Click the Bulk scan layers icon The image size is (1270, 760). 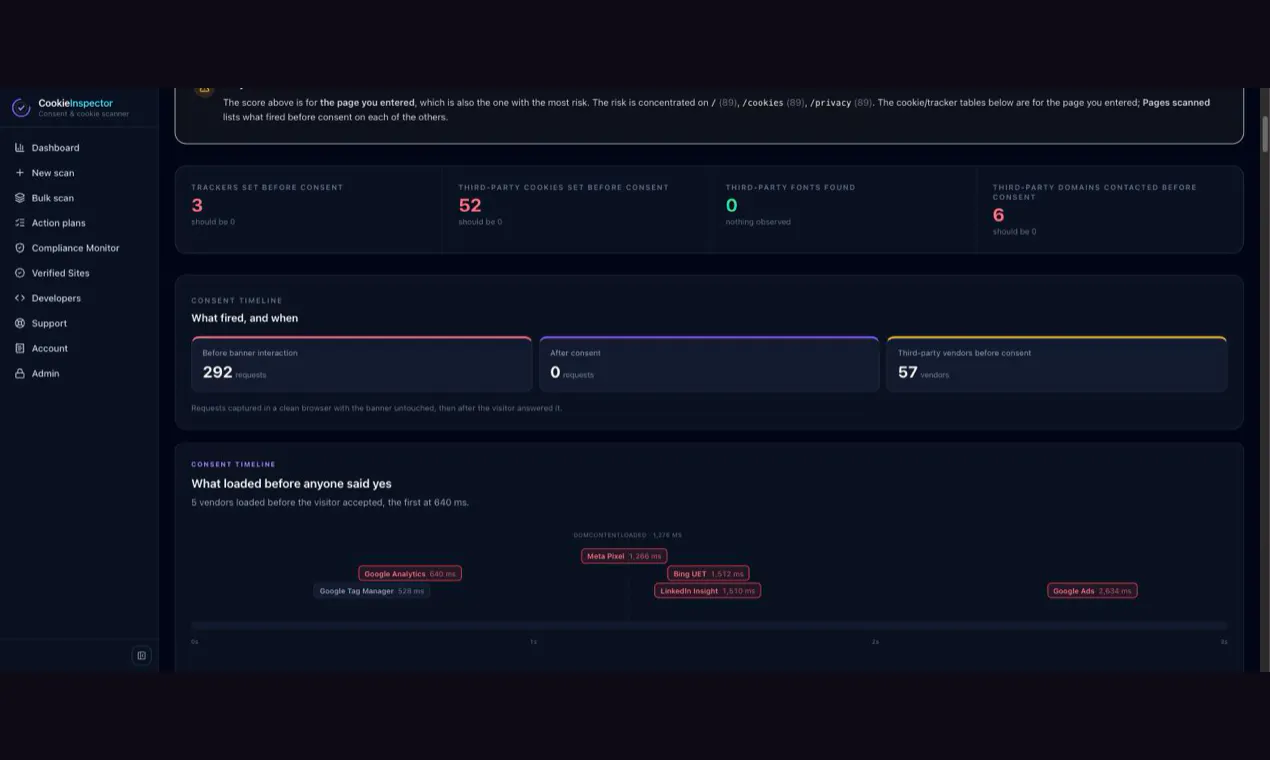click(x=20, y=198)
